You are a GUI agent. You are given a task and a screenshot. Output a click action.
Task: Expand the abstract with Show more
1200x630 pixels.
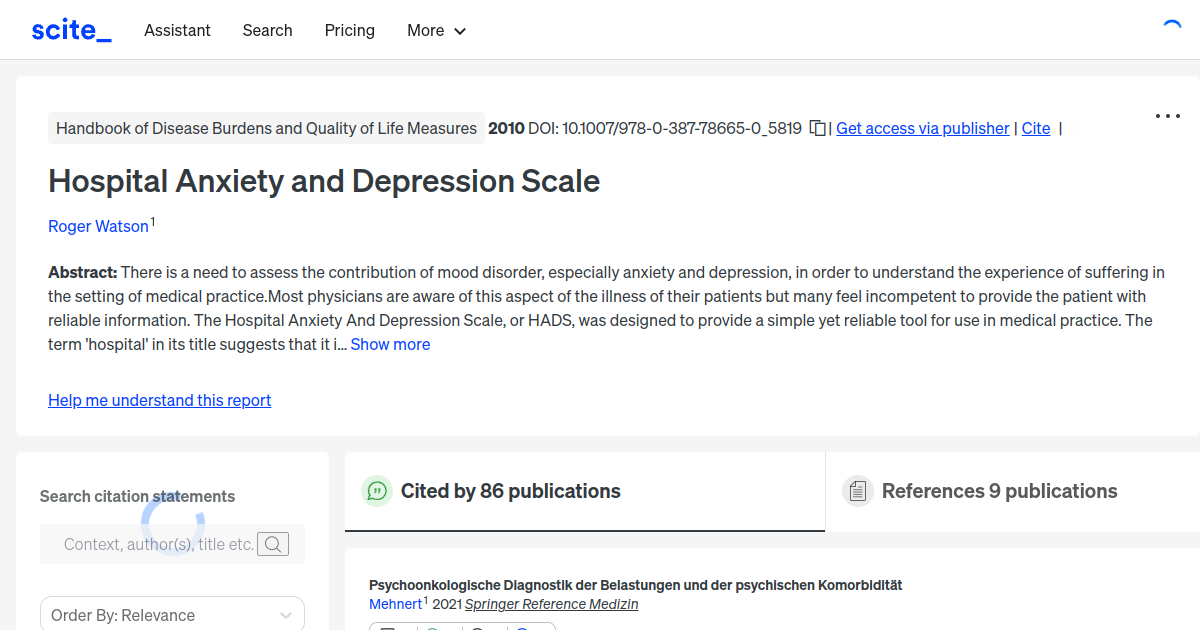(390, 344)
